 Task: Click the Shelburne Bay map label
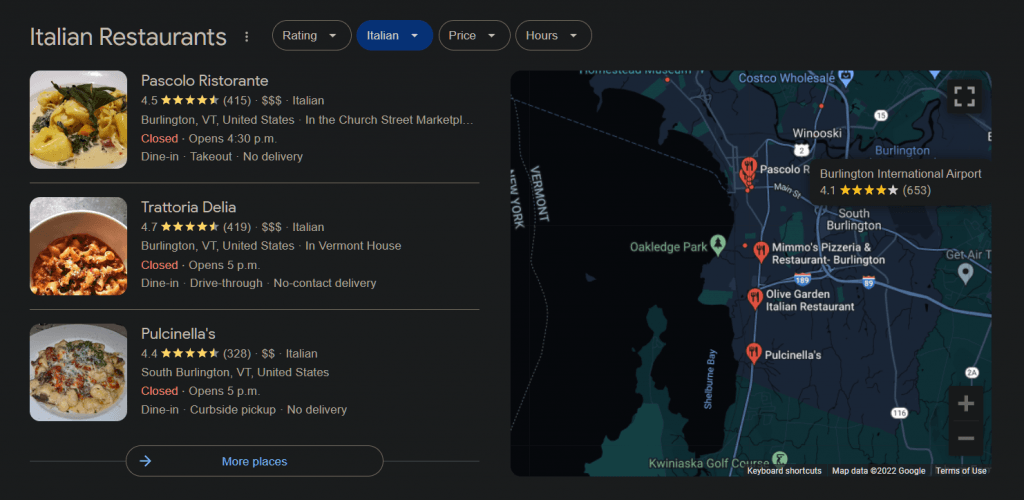pyautogui.click(x=711, y=379)
